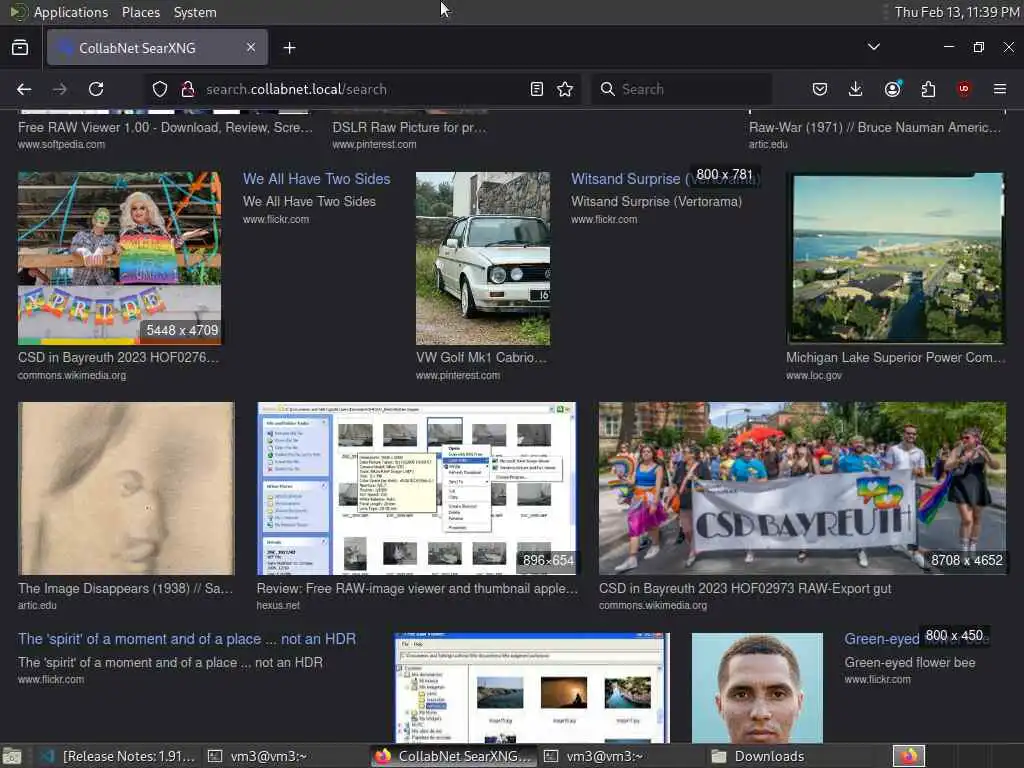Click Firefox icon in taskbar tray
Viewport: 1024px width, 768px height.
click(909, 756)
